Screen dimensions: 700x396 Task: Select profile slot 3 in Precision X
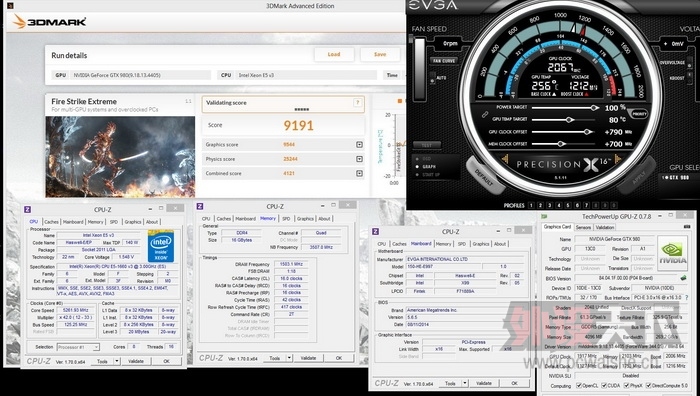[x=550, y=205]
